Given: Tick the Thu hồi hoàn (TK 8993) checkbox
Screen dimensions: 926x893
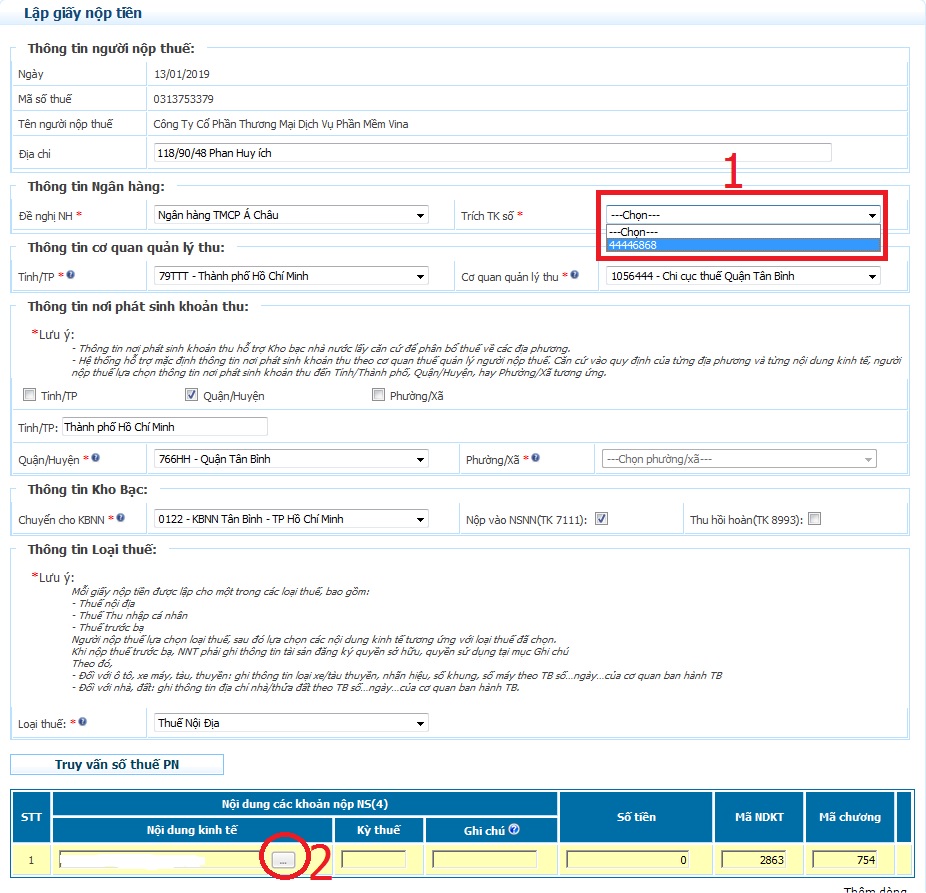Looking at the screenshot, I should (x=814, y=519).
